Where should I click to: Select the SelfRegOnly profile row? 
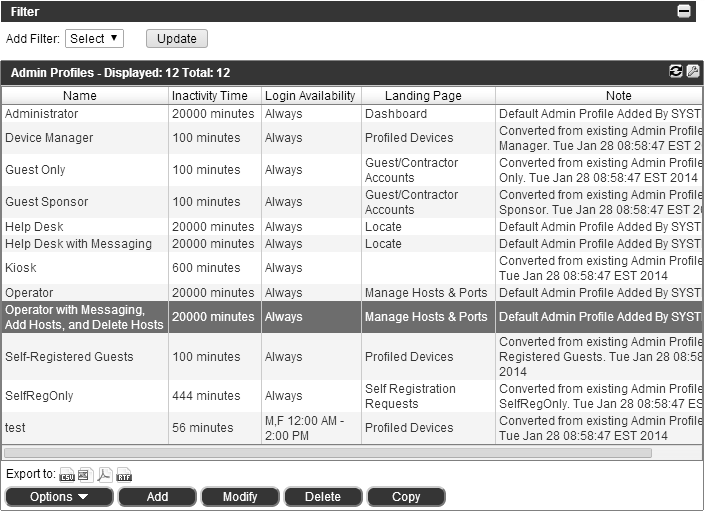pos(352,396)
